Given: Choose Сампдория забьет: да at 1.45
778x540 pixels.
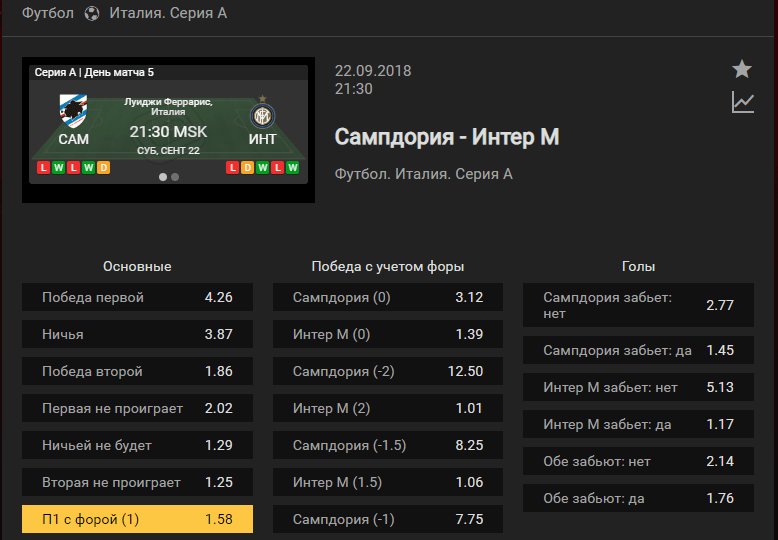Looking at the screenshot, I should [x=639, y=350].
